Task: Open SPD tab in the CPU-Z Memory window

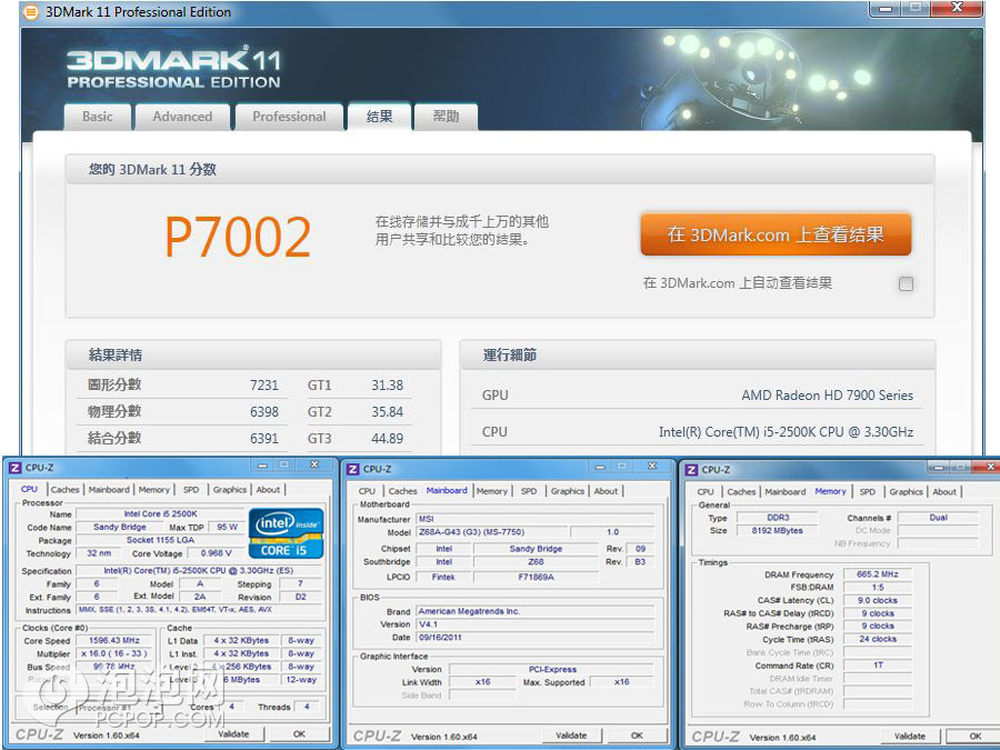Action: (x=867, y=492)
